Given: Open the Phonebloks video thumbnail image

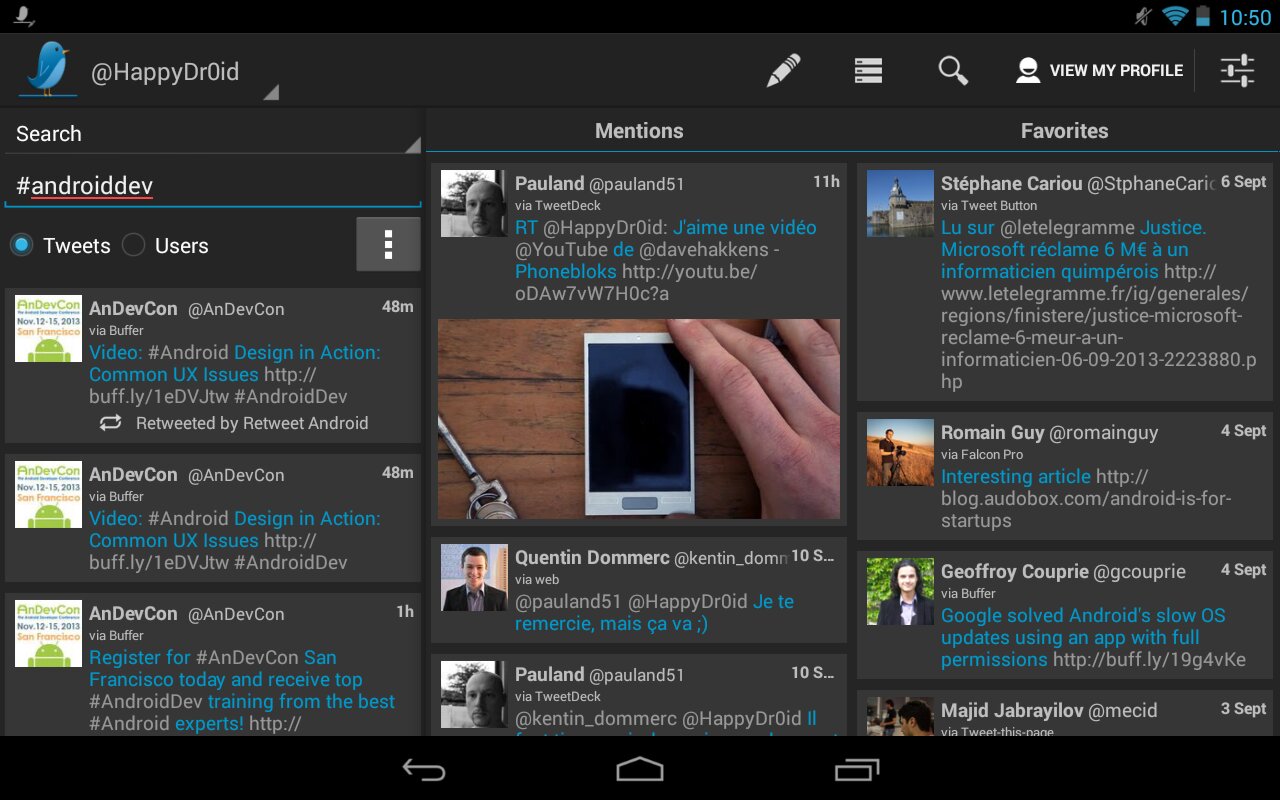Looking at the screenshot, I should [639, 418].
